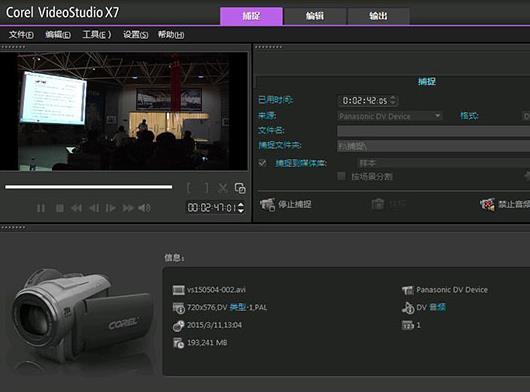
Task: Step back one frame
Action: [x=94, y=208]
